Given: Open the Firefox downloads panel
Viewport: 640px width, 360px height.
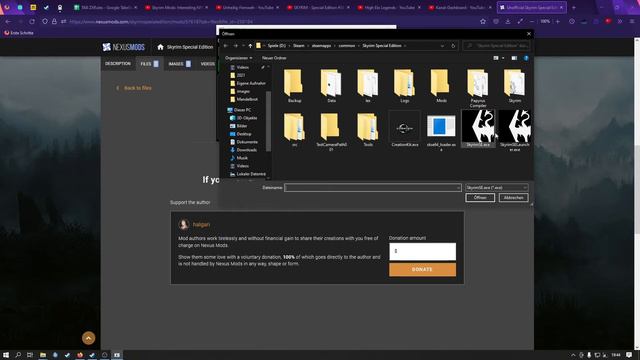Looking at the screenshot, I should pos(508,21).
